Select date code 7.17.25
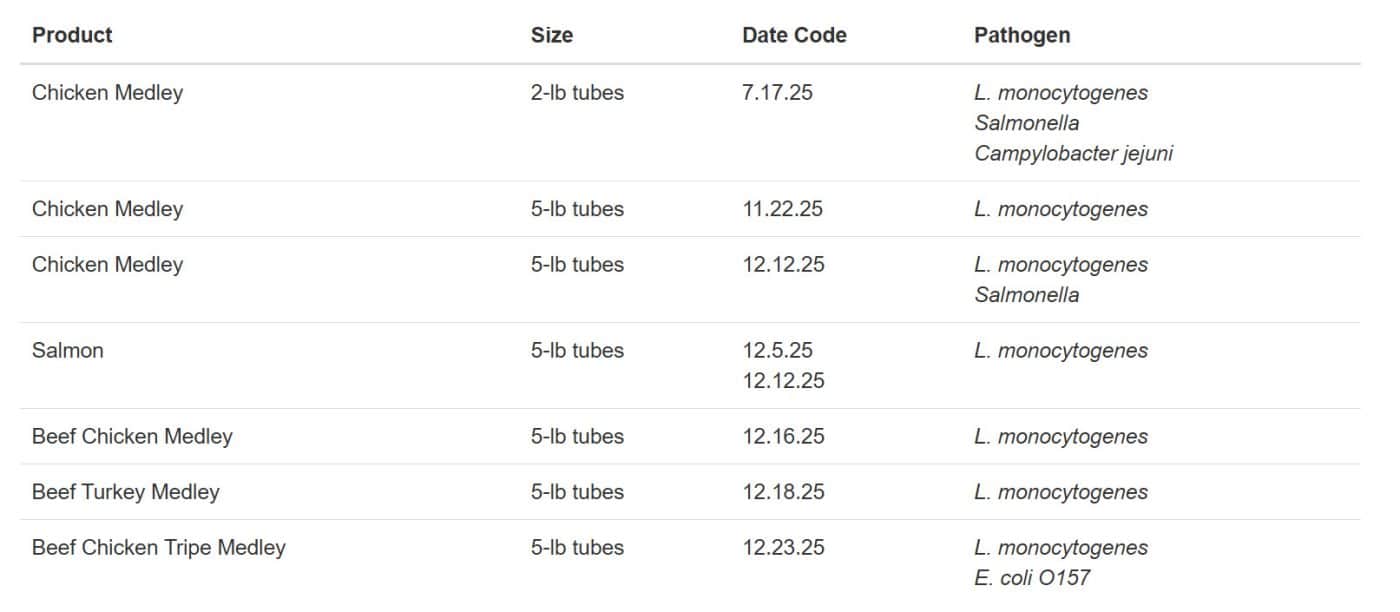The width and height of the screenshot is (1400, 612). tap(777, 93)
